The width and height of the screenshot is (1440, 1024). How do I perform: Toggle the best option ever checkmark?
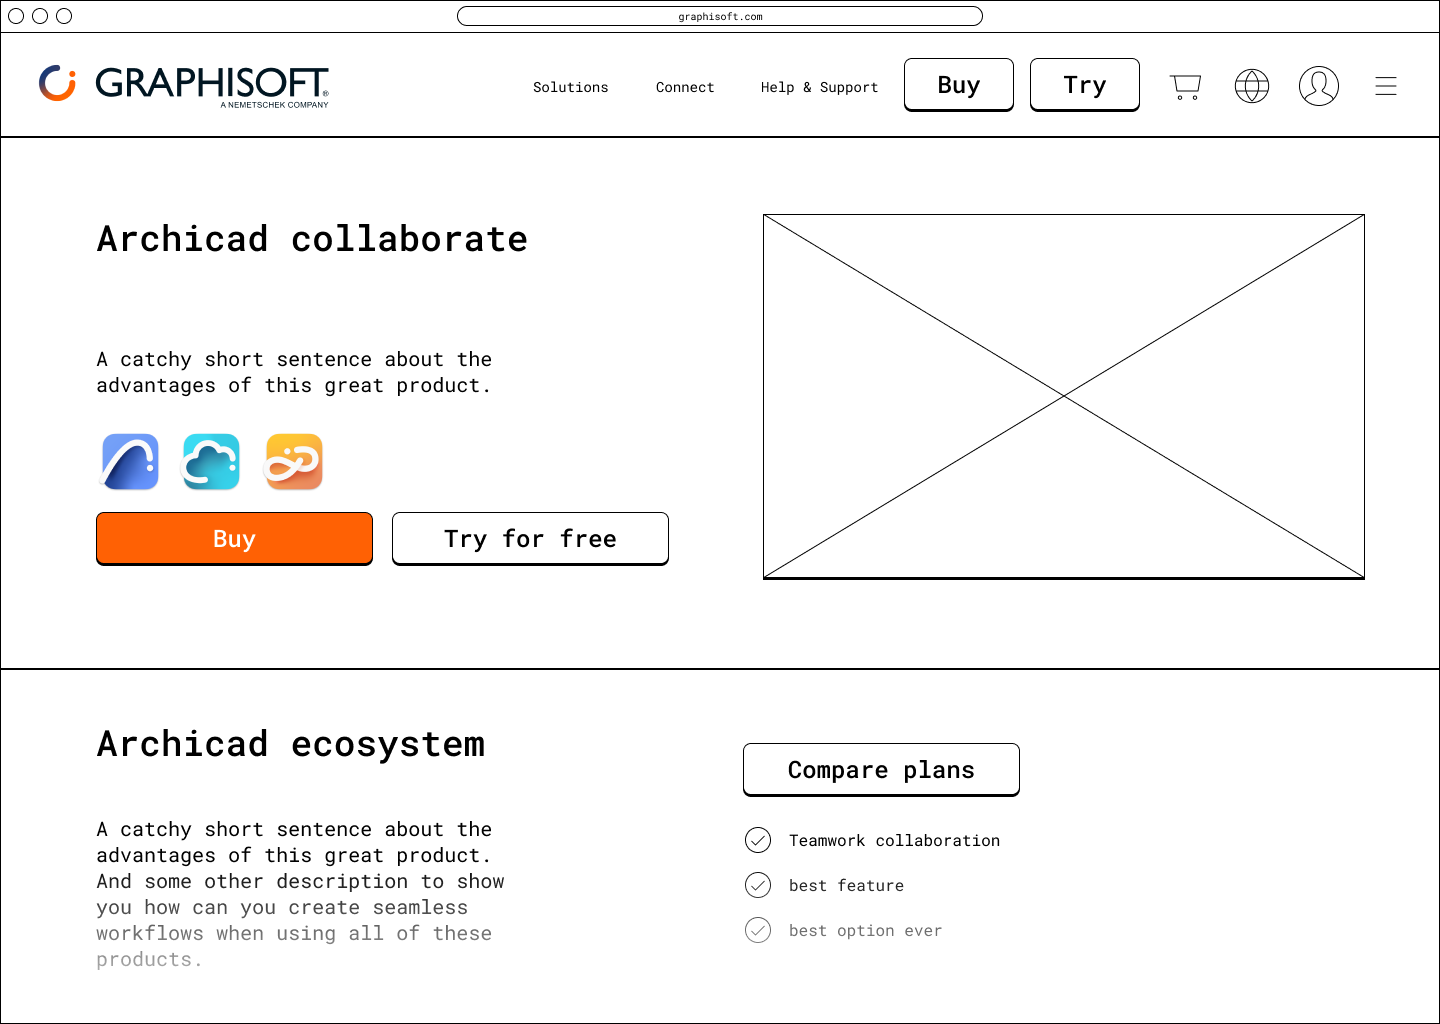[x=758, y=930]
